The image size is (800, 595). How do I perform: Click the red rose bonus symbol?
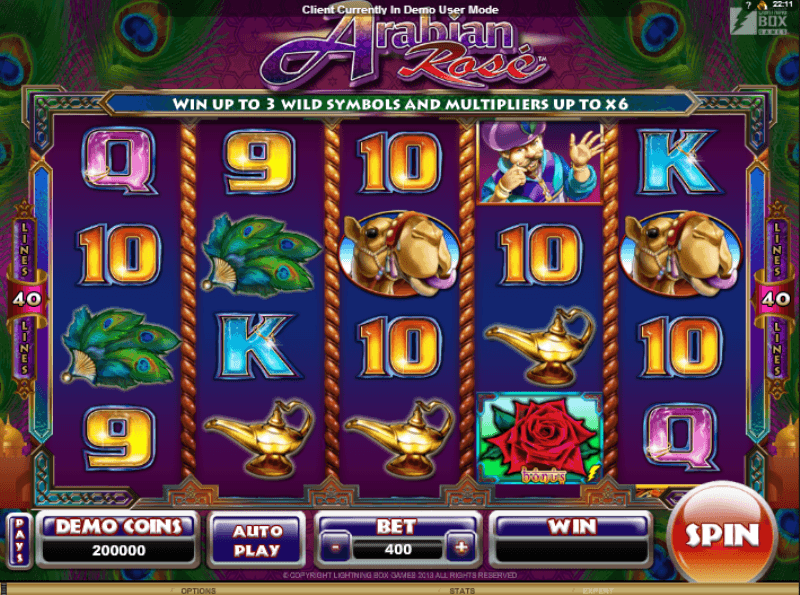540,438
